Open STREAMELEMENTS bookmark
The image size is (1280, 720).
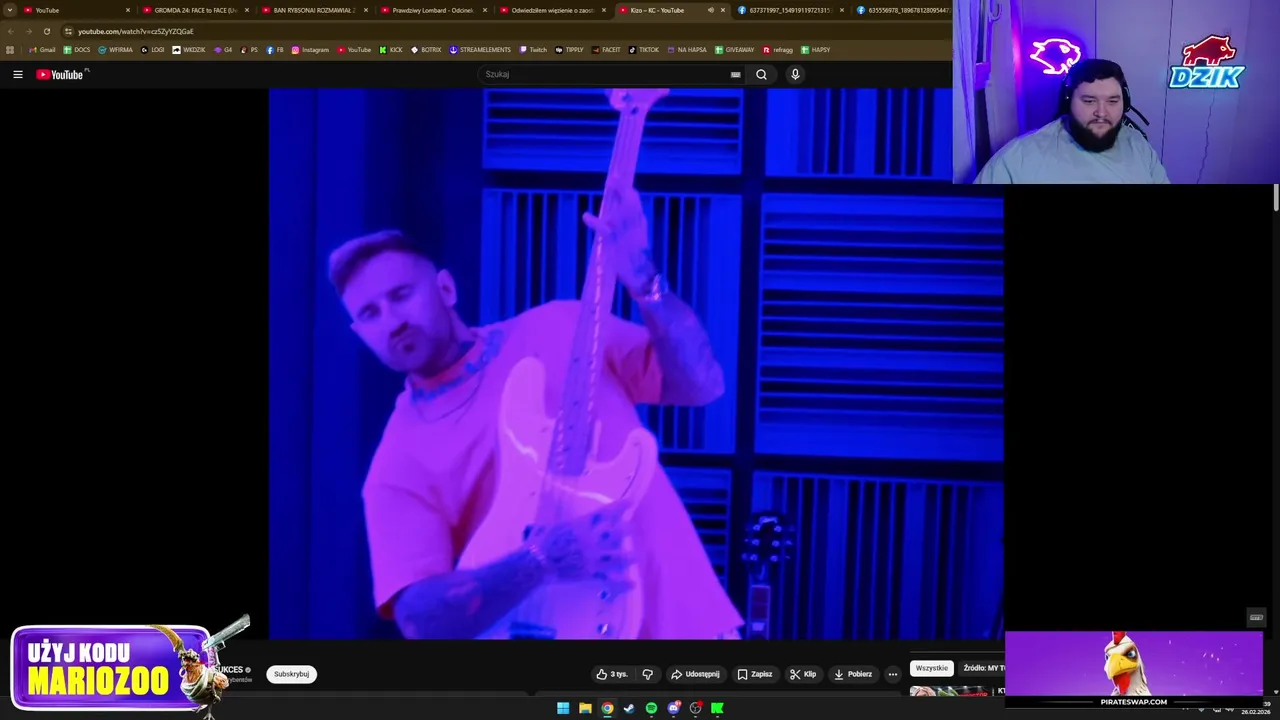coord(480,50)
